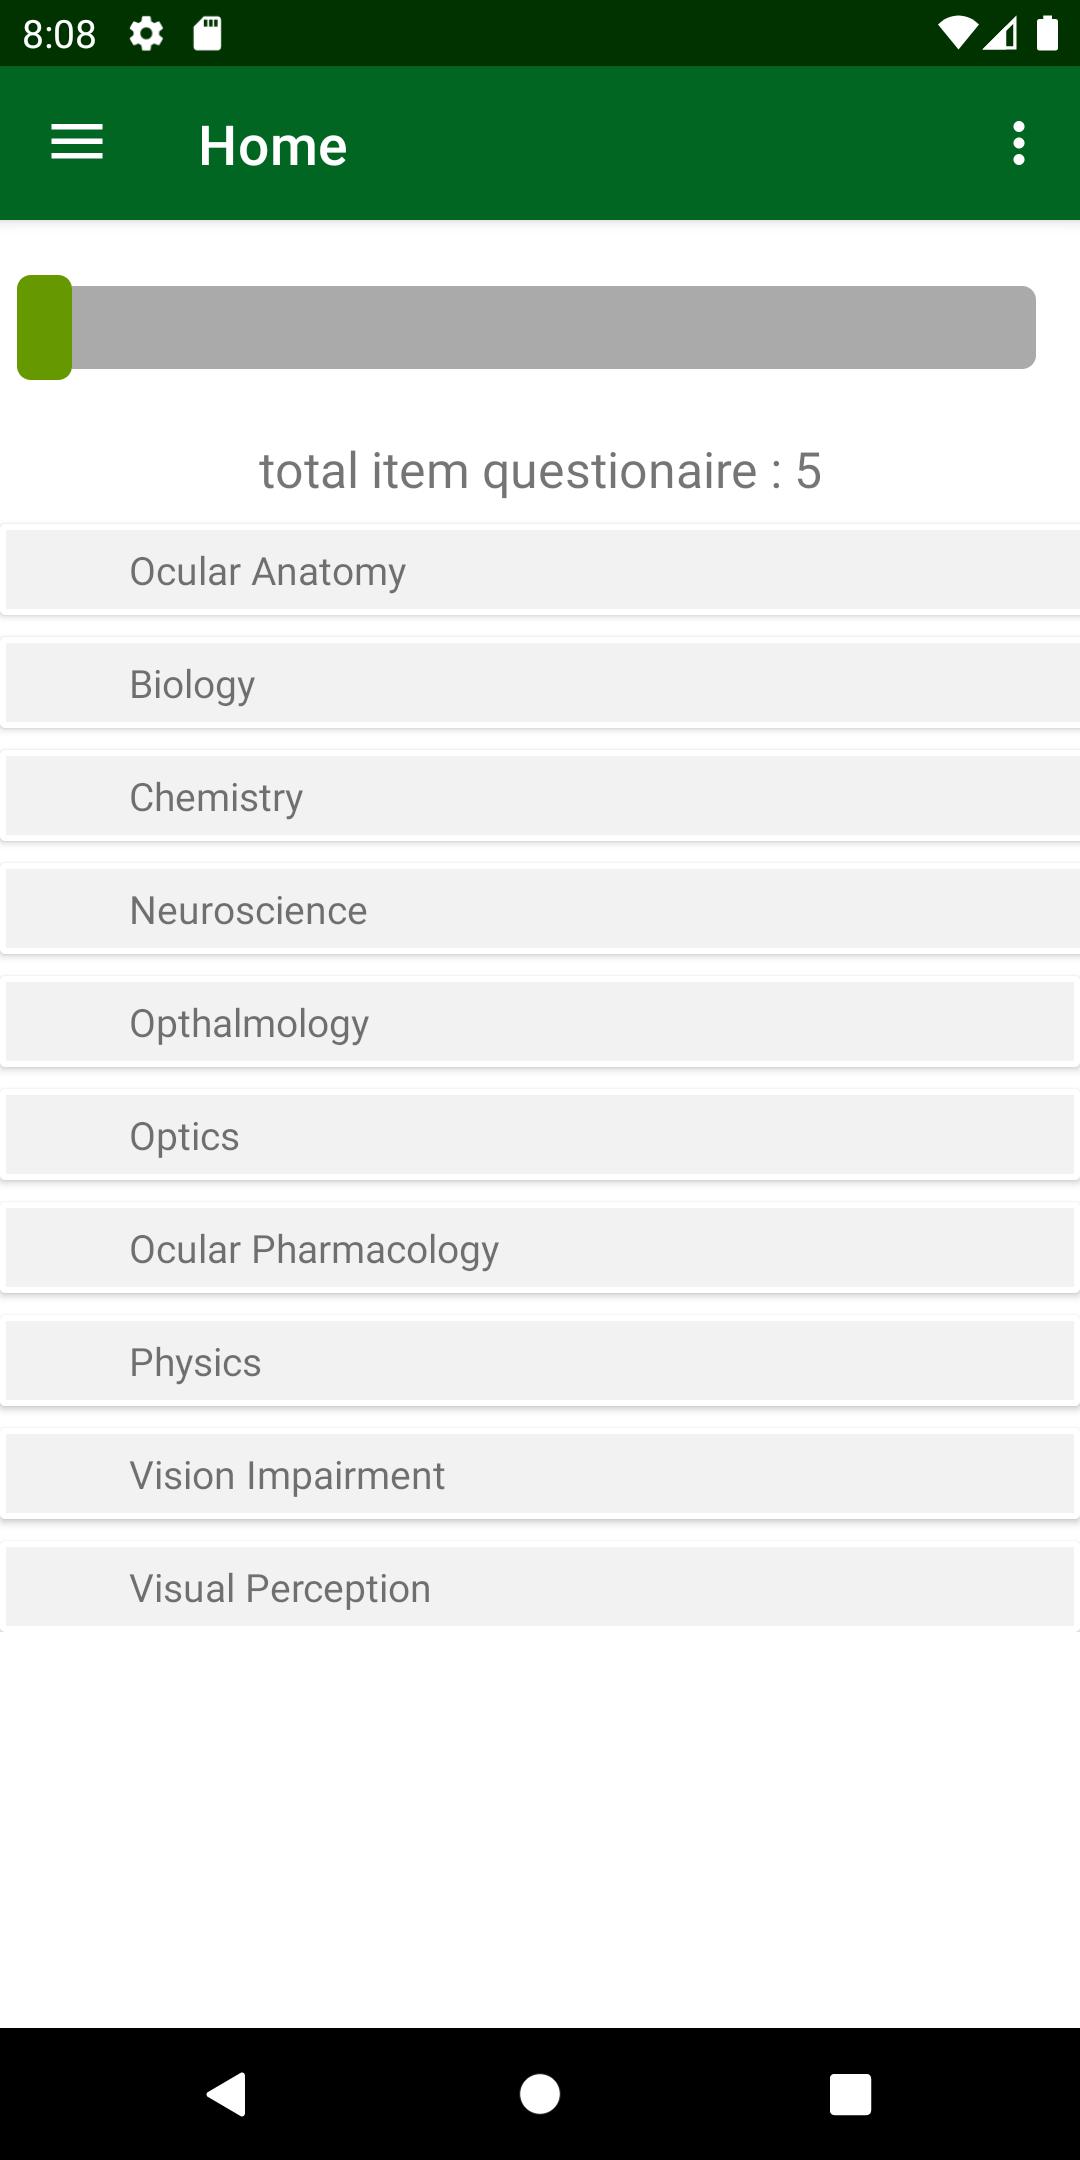Tap the green progress slider handle

pyautogui.click(x=44, y=327)
